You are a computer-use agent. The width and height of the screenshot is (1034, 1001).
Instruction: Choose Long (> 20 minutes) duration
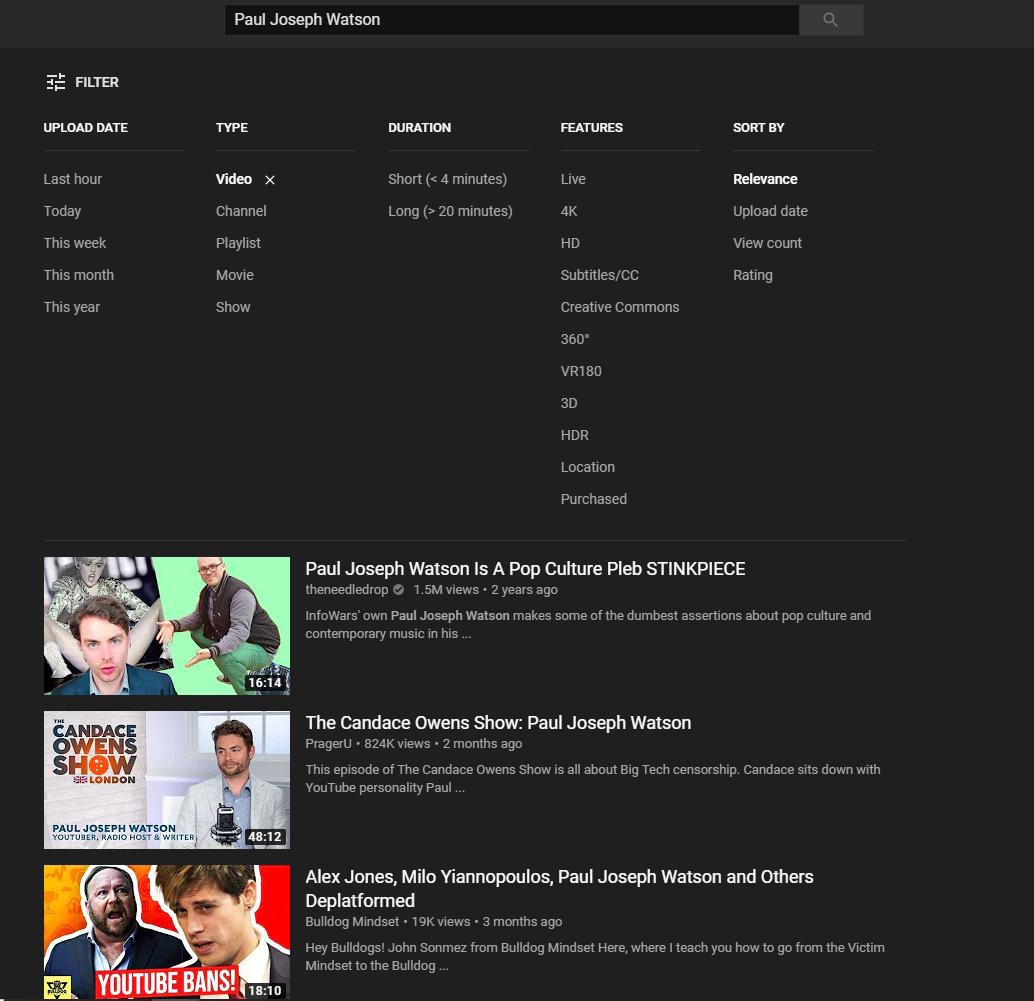450,211
